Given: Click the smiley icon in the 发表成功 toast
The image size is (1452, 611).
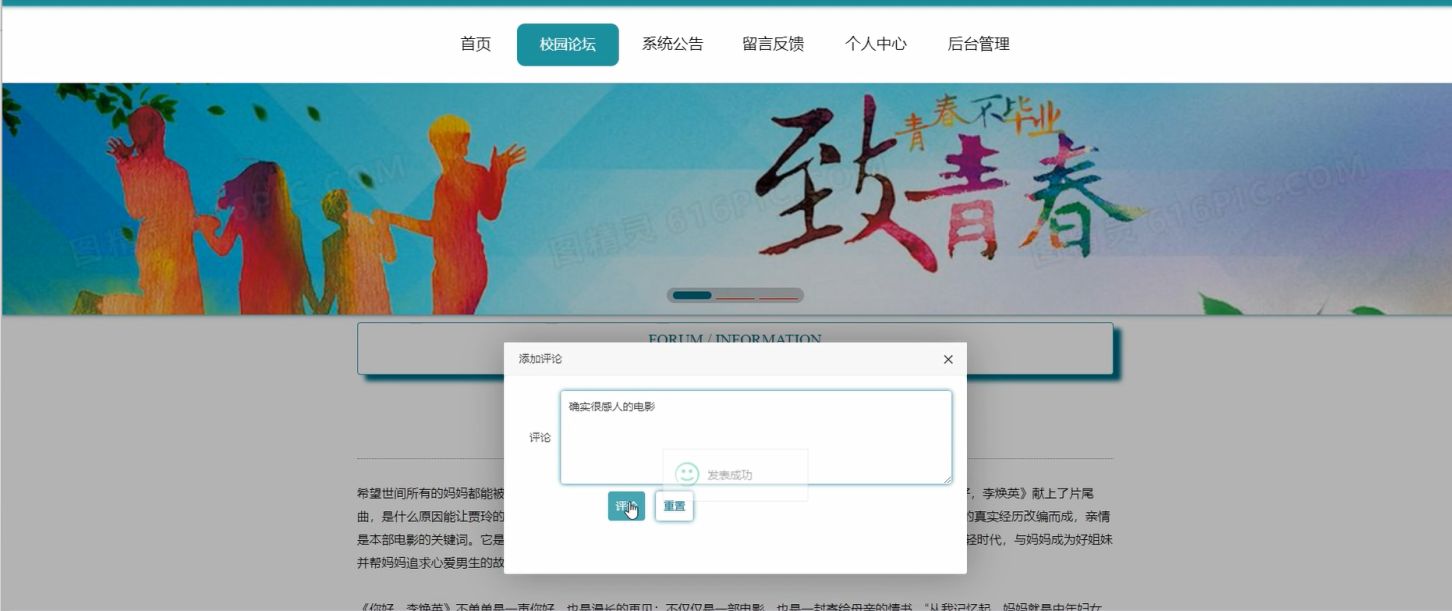Looking at the screenshot, I should pos(687,475).
